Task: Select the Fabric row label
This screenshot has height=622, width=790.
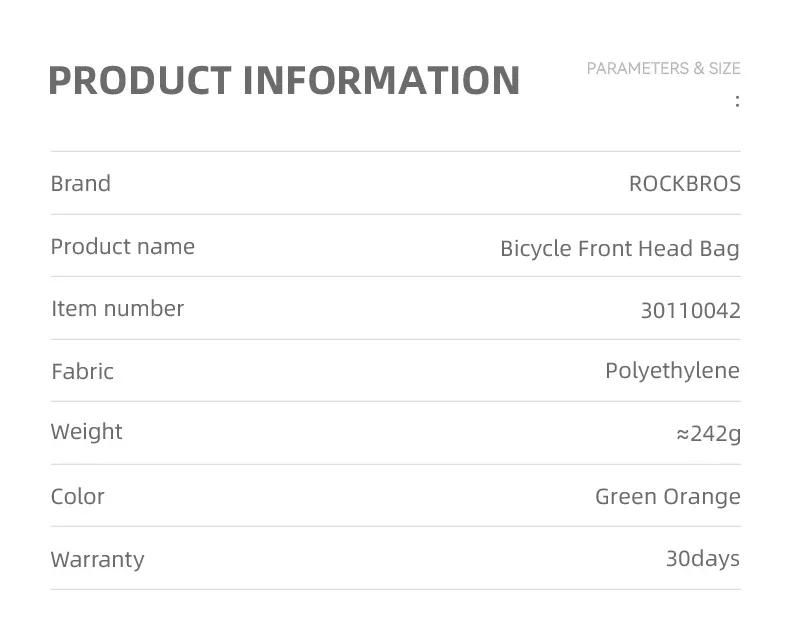Action: [83, 372]
